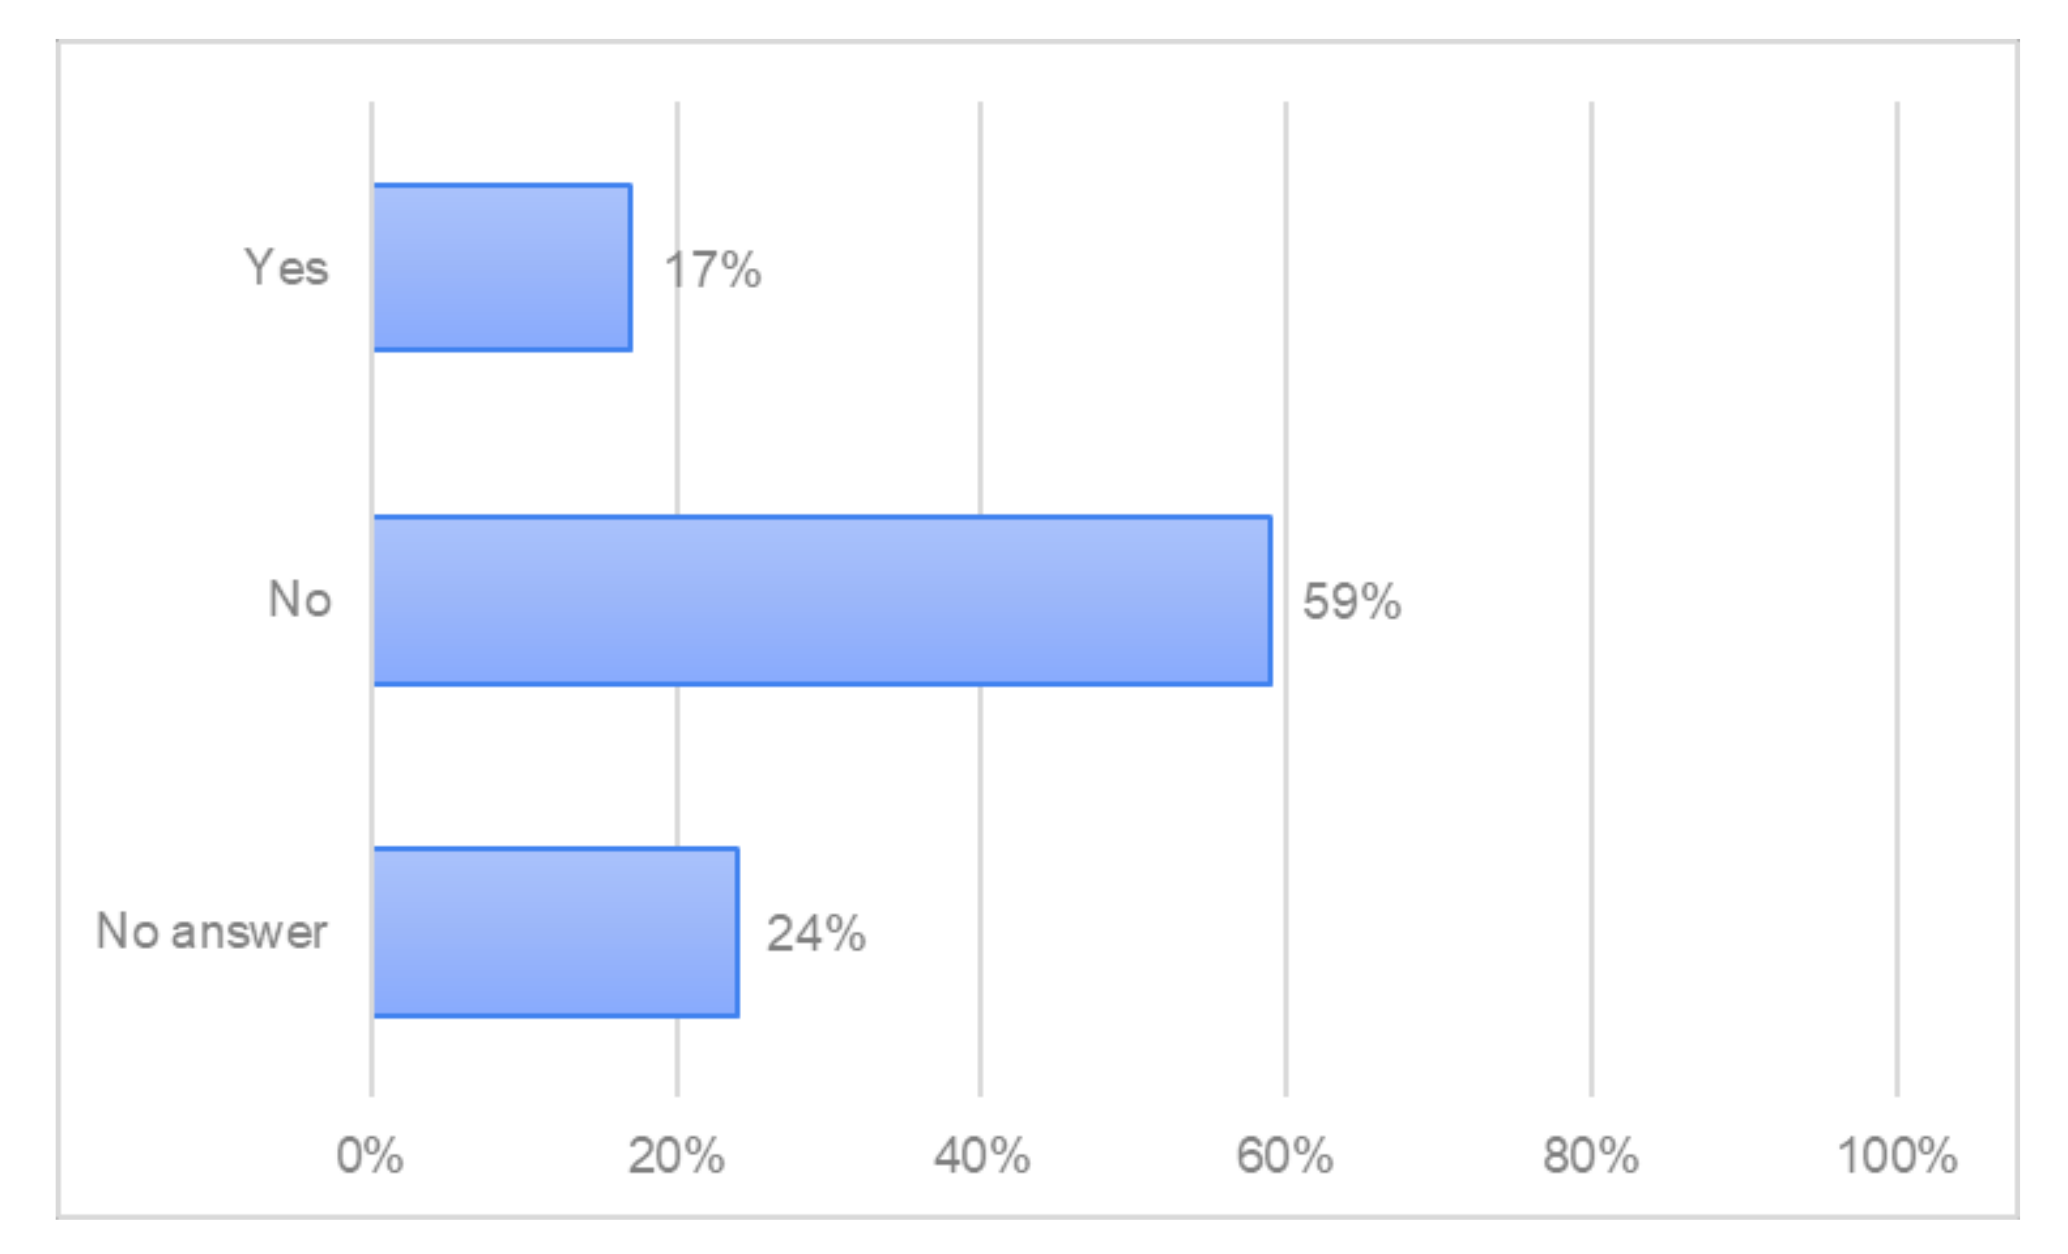Click the Yes bar in the chart
The image size is (2068, 1254).
[x=502, y=267]
